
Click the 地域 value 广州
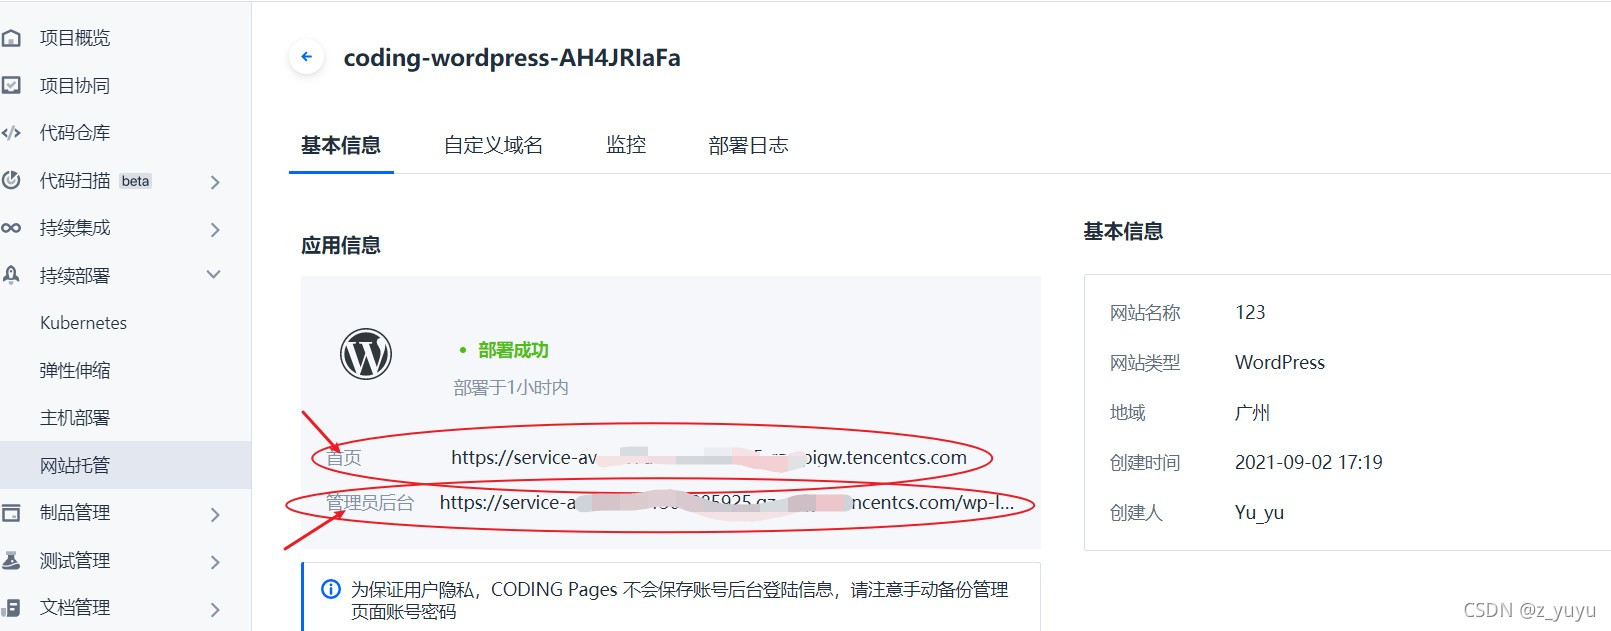(x=1252, y=412)
